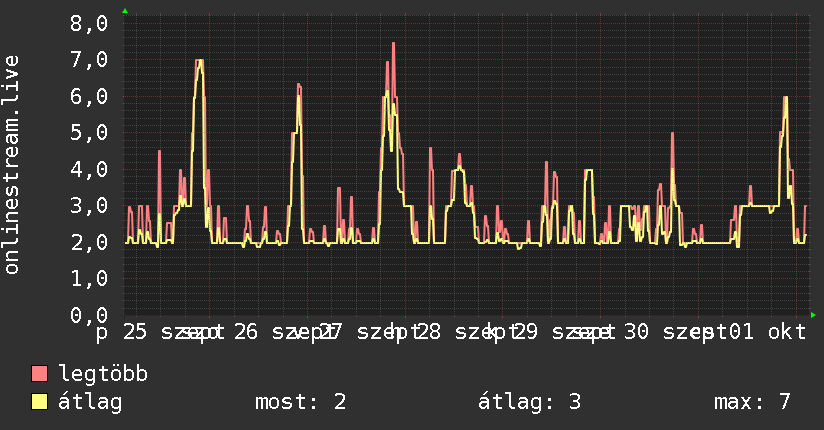Click the 'átlag: 3' statistic value
Image resolution: width=824 pixels, height=430 pixels.
click(529, 402)
